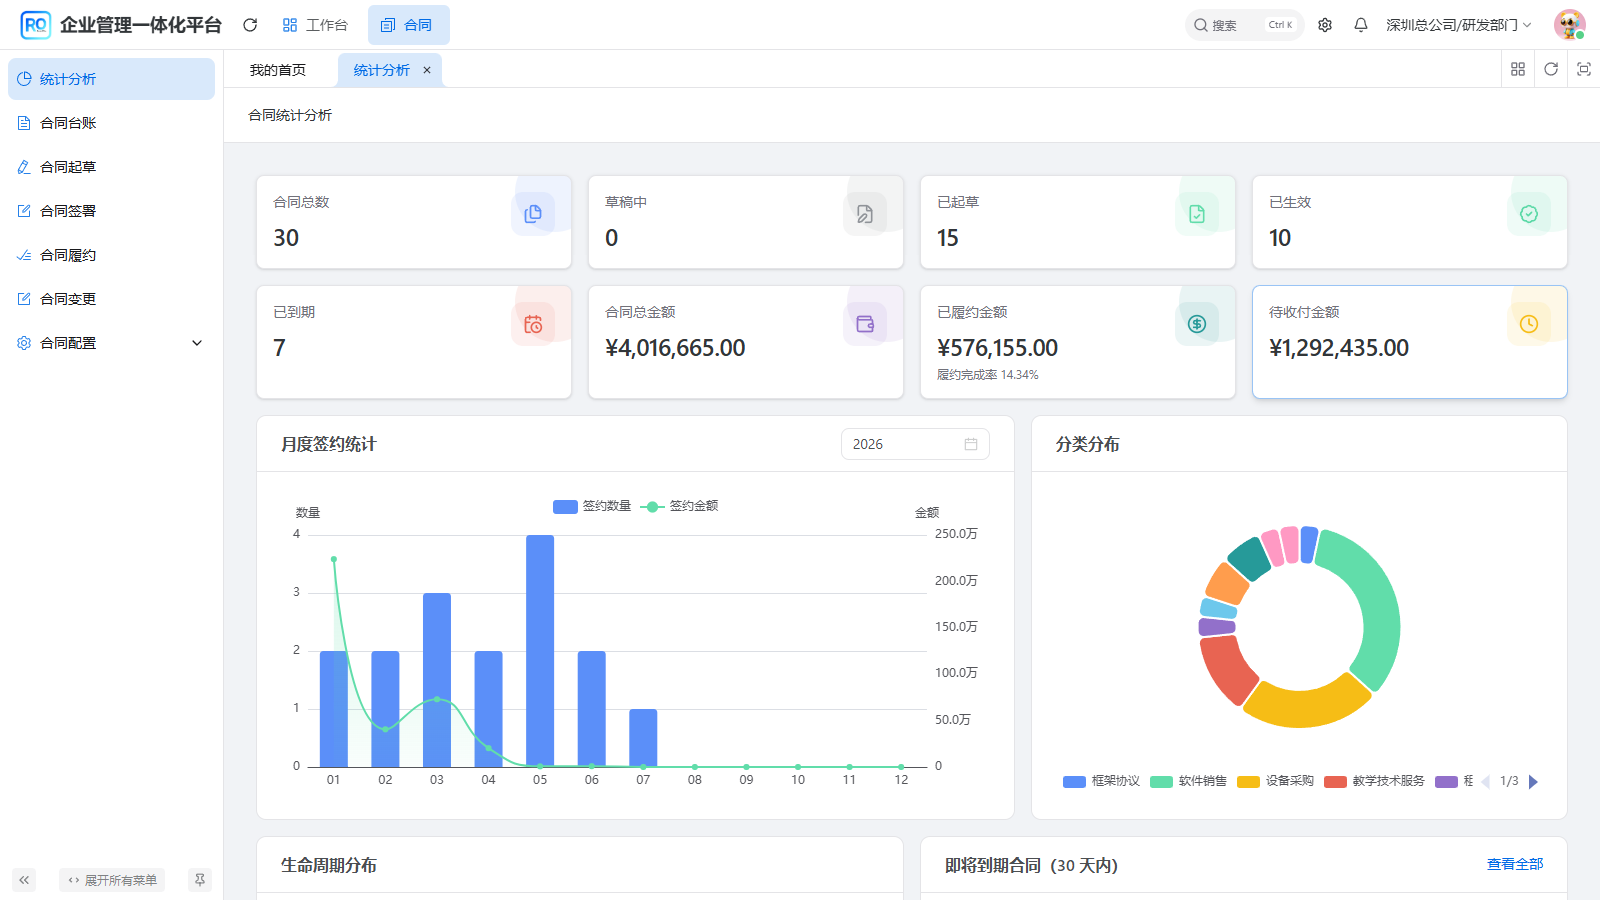Close the 统计分析 tab
Viewport: 1600px width, 900px height.
pyautogui.click(x=427, y=70)
